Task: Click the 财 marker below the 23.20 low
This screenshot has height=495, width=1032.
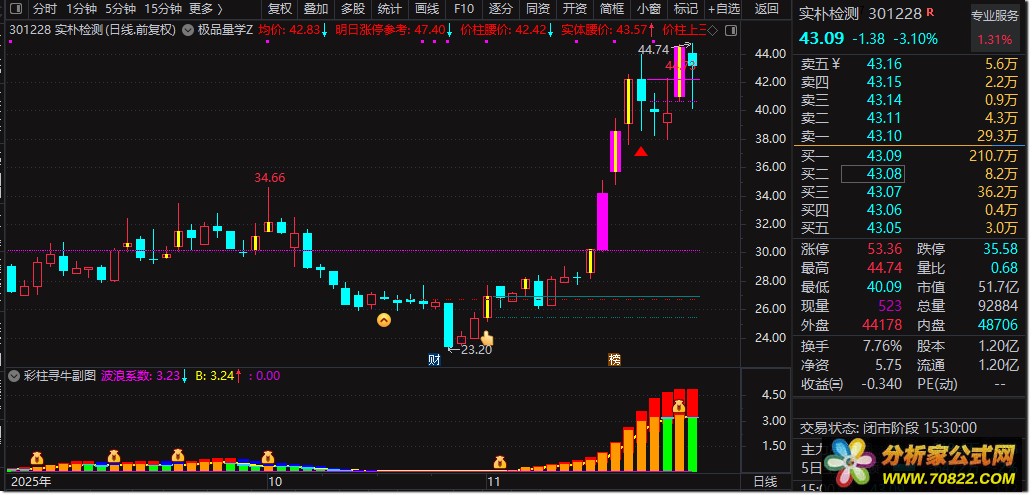Action: click(434, 359)
